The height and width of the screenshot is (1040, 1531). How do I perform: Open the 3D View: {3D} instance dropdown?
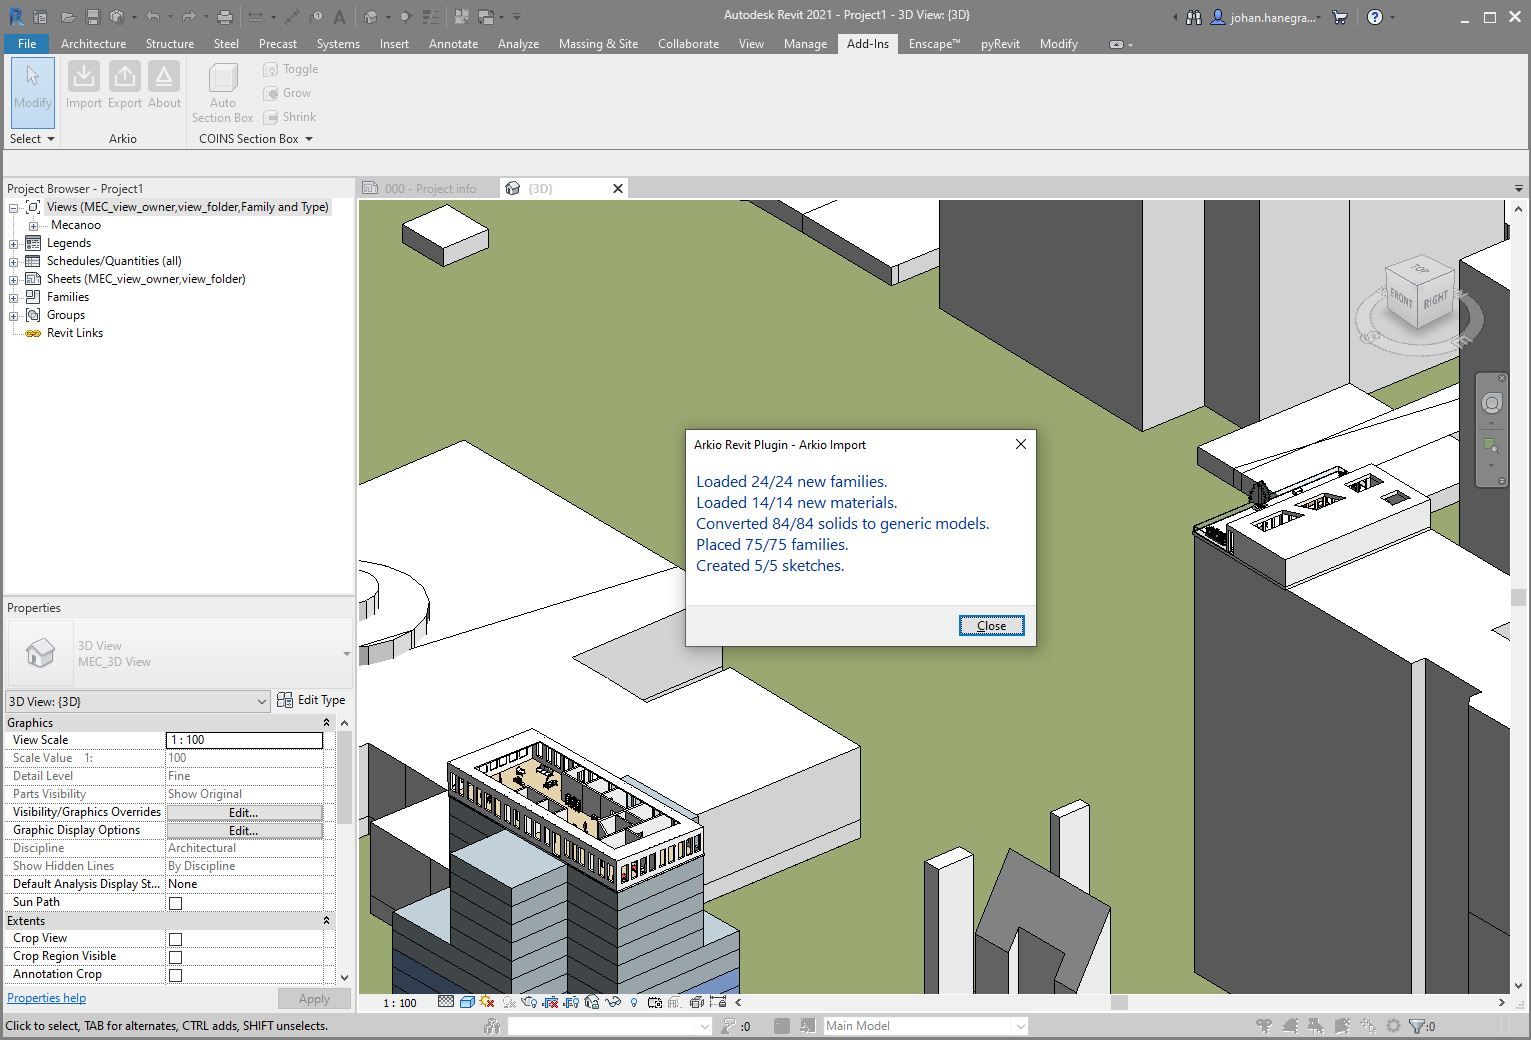pos(138,701)
